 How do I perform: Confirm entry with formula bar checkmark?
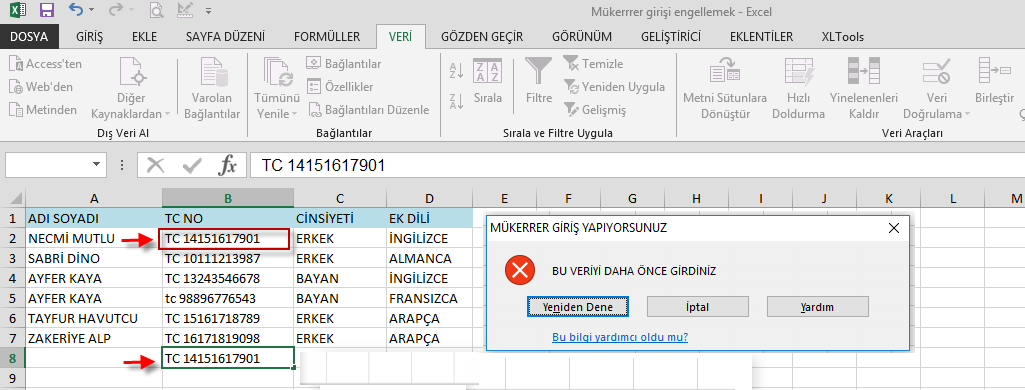pyautogui.click(x=192, y=165)
